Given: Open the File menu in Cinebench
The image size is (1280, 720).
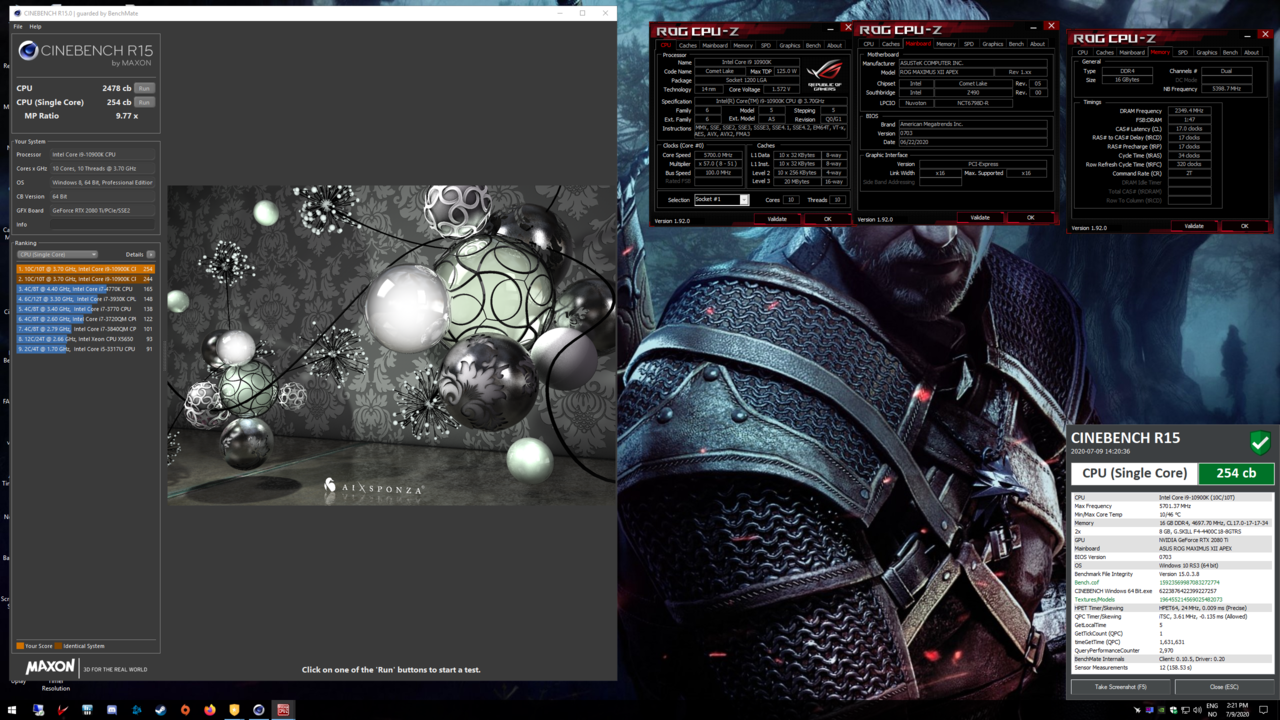Looking at the screenshot, I should tap(18, 27).
